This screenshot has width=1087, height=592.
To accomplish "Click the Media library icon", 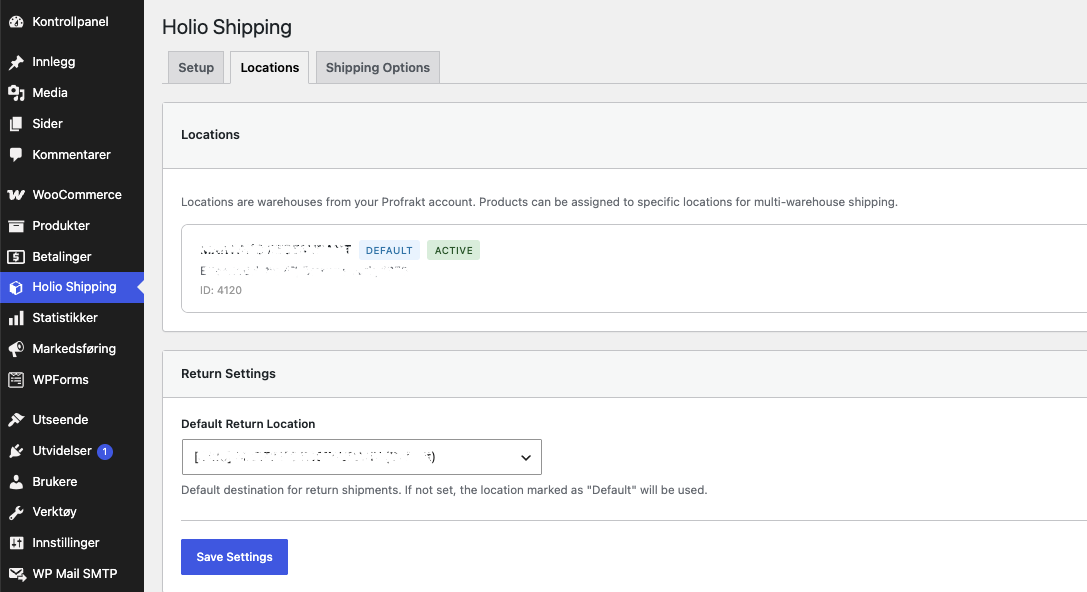I will coord(16,93).
